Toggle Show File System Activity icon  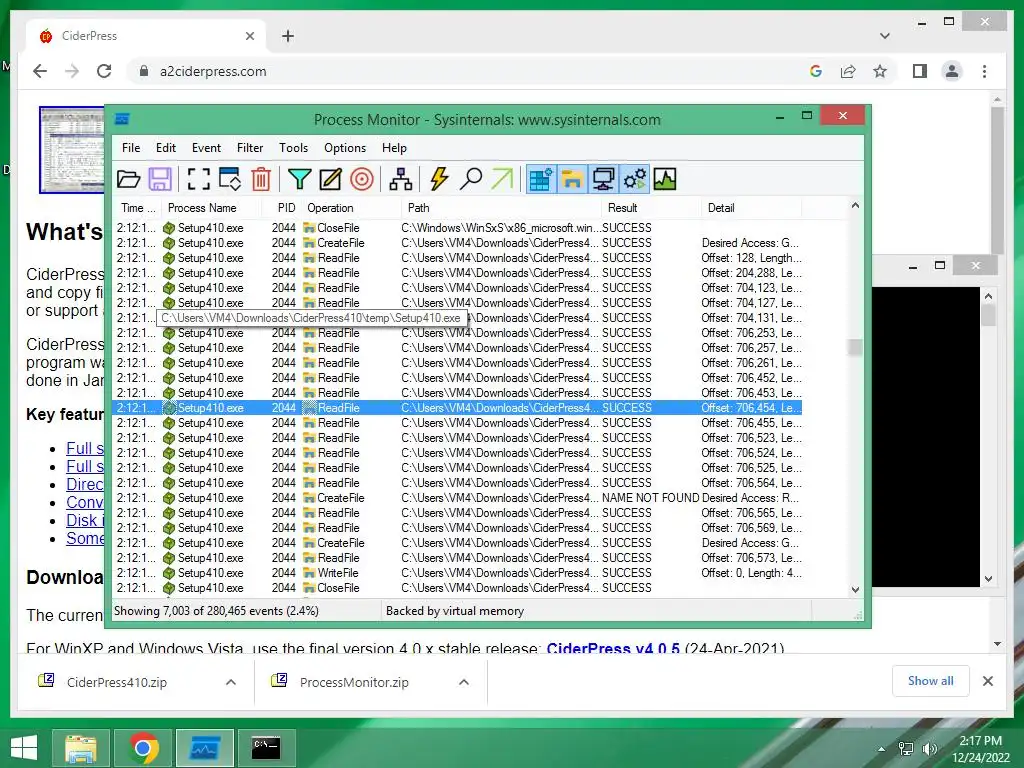572,179
